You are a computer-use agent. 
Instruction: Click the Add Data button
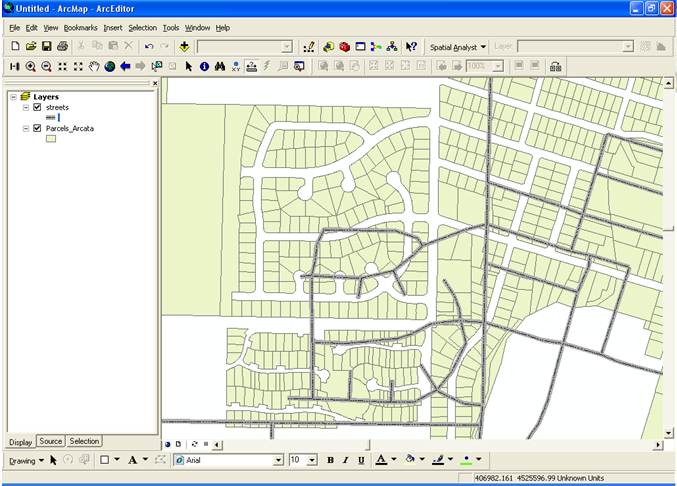185,46
